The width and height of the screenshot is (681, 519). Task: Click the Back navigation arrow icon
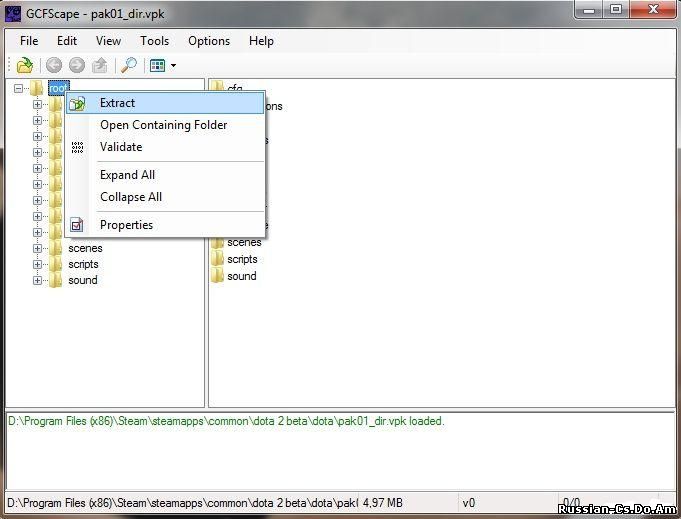(54, 66)
